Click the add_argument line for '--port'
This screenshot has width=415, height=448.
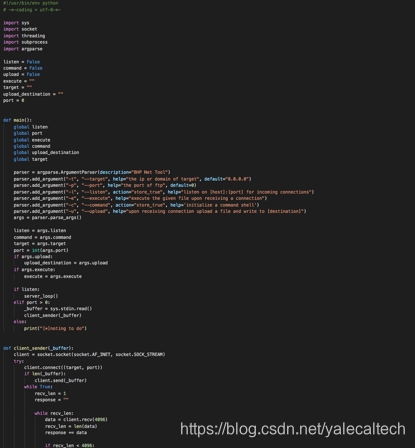click(105, 185)
